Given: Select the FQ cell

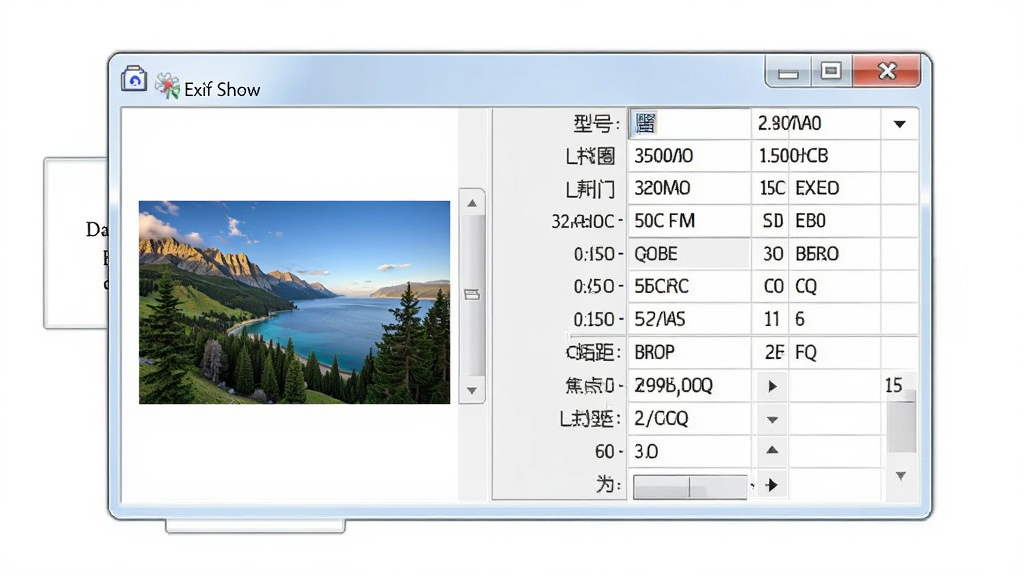Looking at the screenshot, I should tap(835, 353).
